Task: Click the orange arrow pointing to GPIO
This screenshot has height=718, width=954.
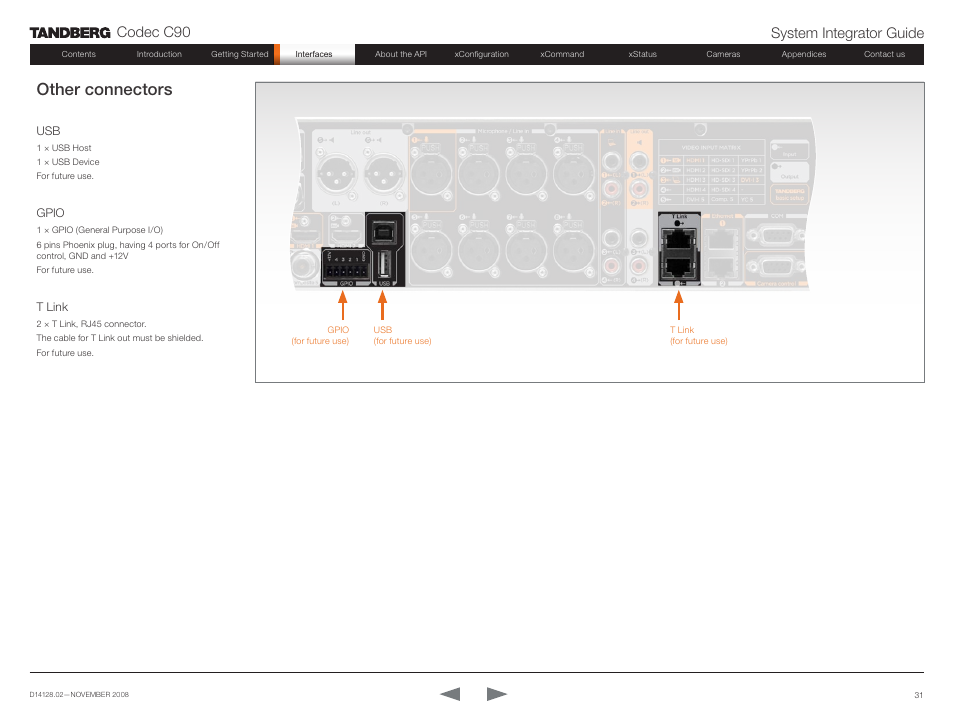Action: coord(341,304)
